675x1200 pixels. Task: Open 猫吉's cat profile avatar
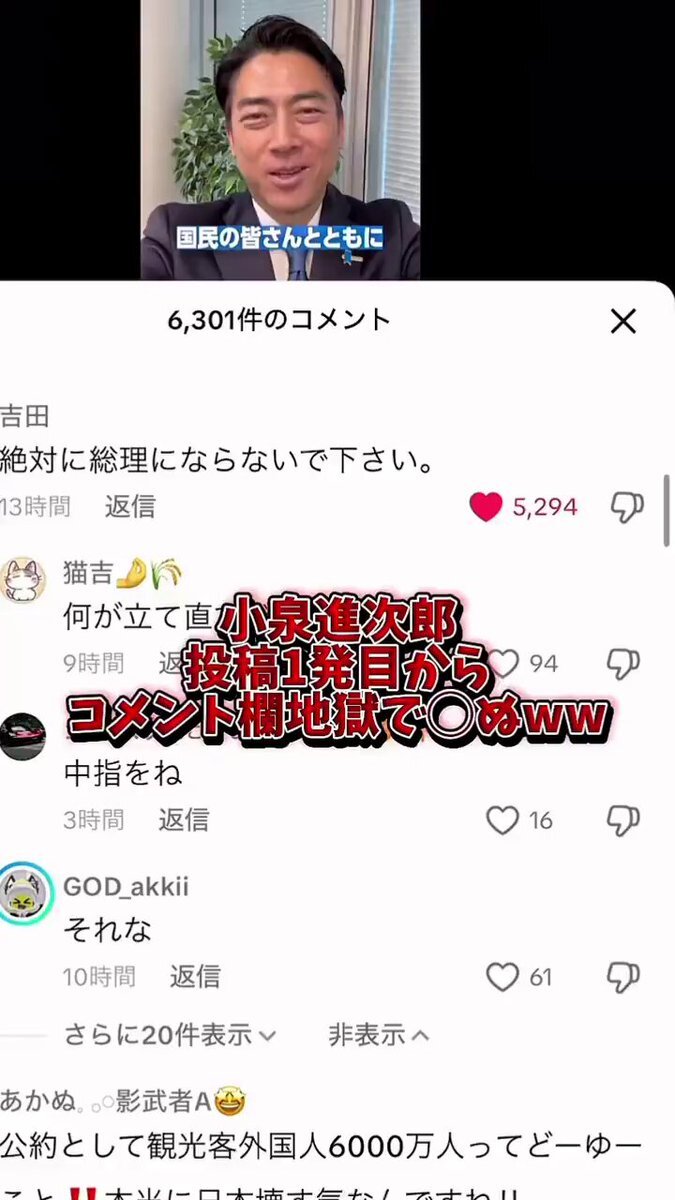coord(22,580)
